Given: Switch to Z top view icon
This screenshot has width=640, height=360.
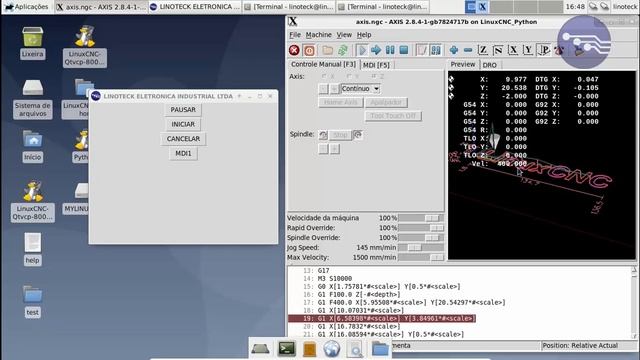Looking at the screenshot, I should pos(483,50).
